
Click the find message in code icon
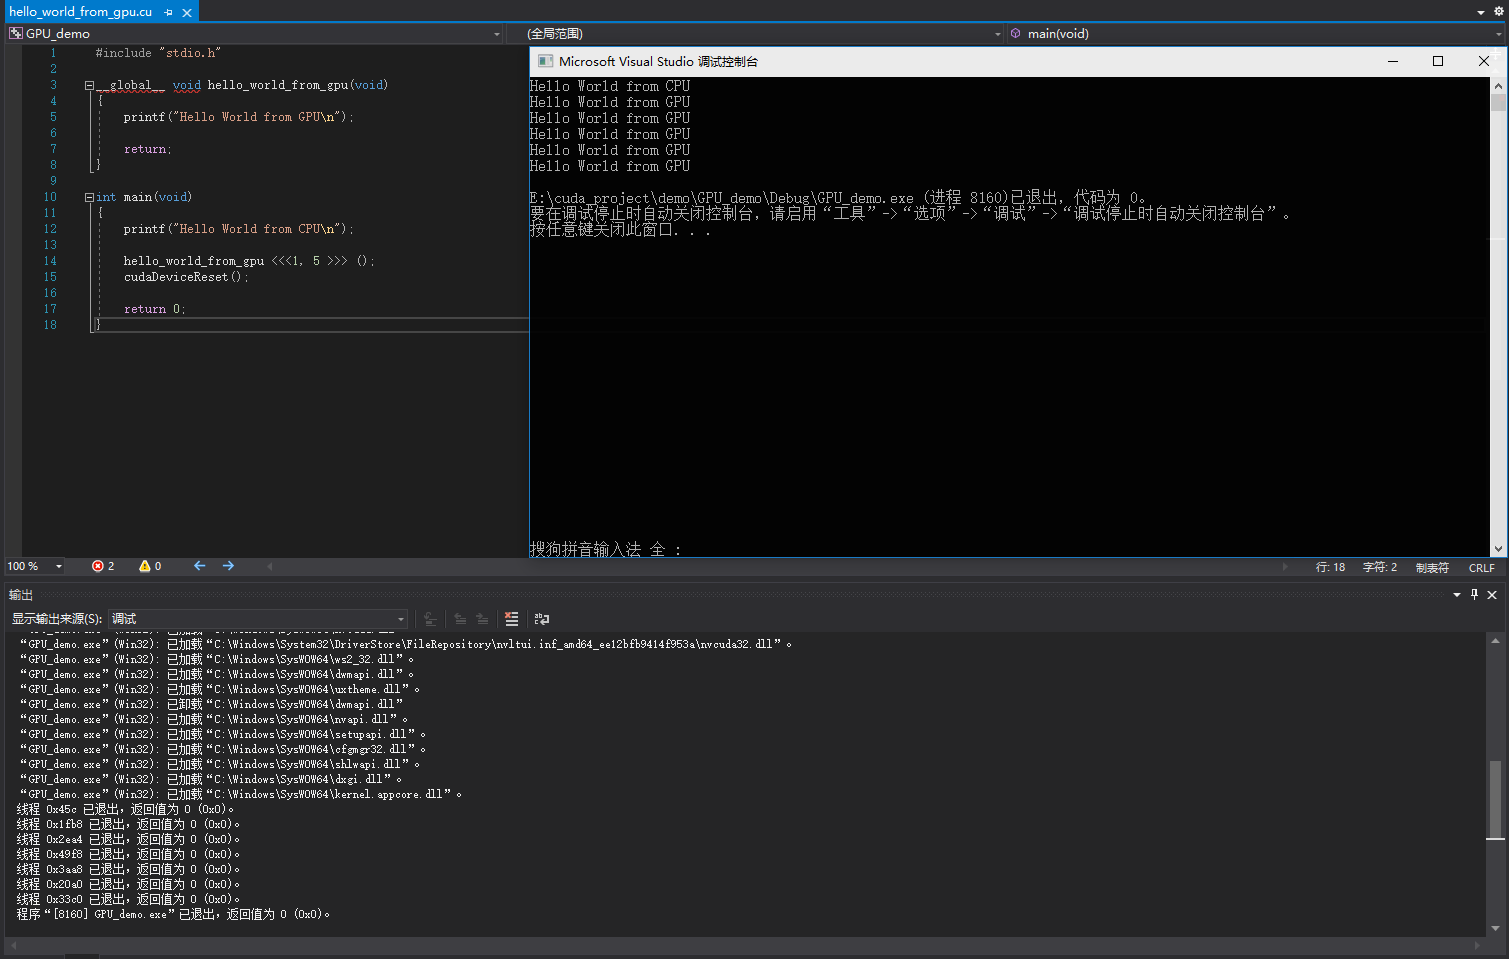pyautogui.click(x=430, y=619)
